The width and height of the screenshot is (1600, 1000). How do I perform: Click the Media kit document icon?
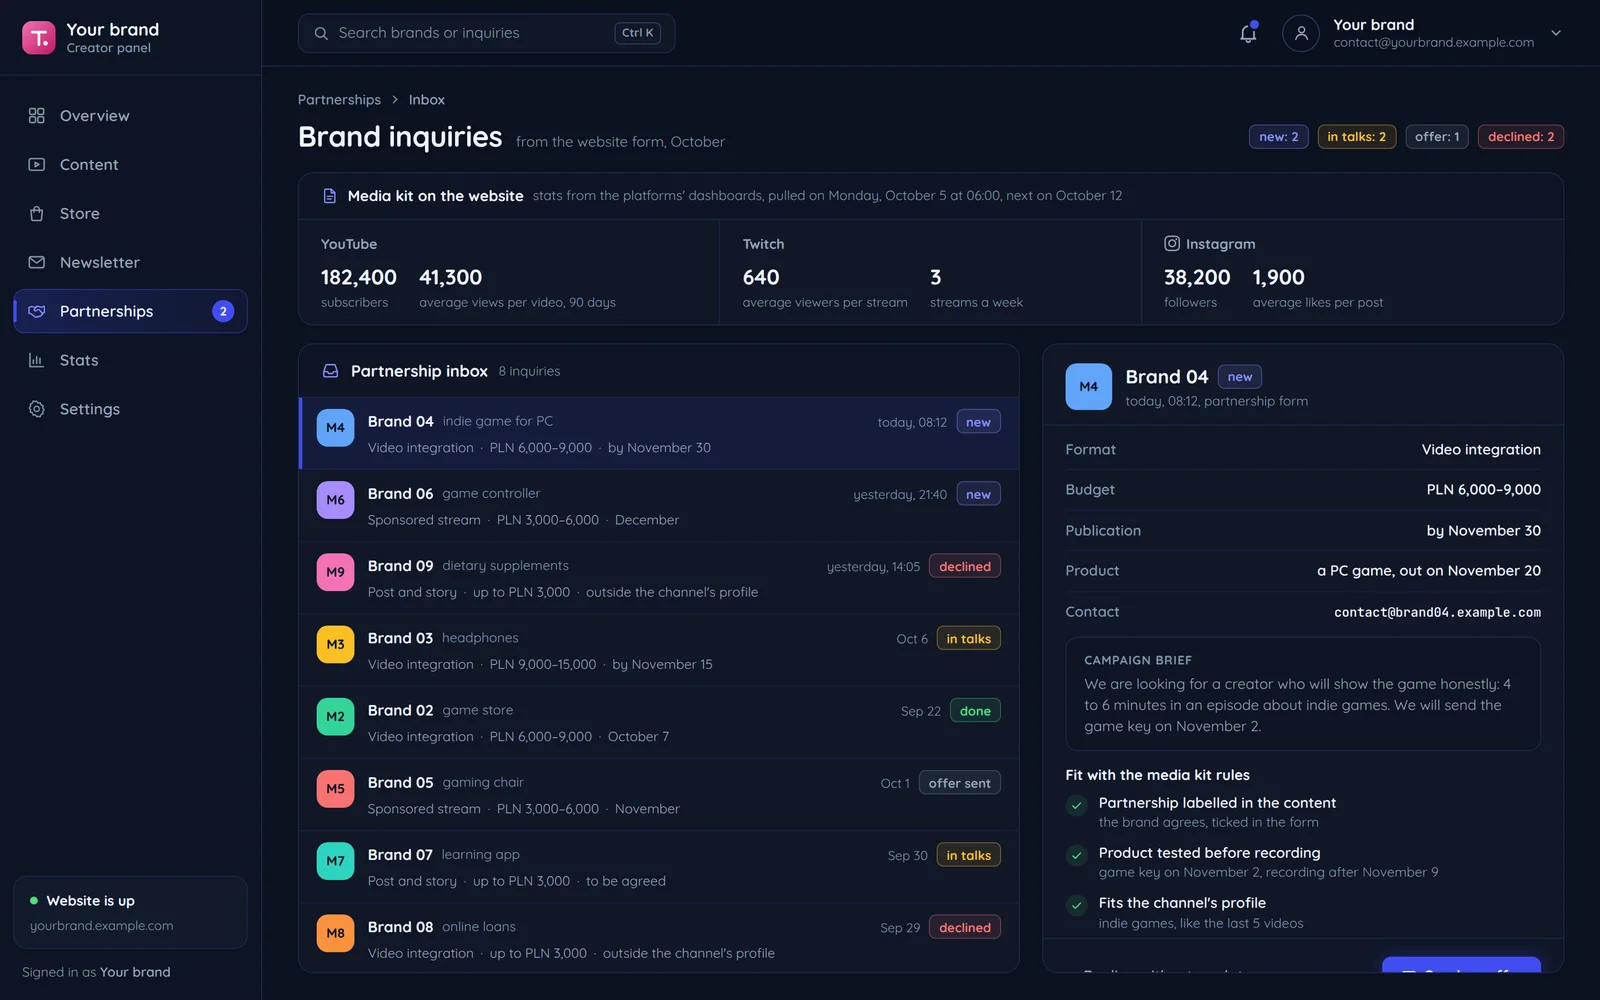[x=329, y=196]
